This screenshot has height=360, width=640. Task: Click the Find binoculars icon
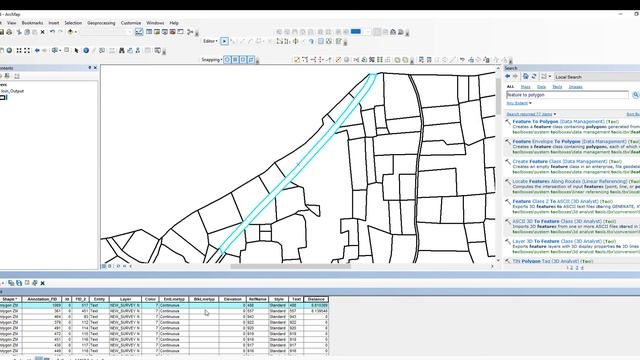click(x=122, y=51)
